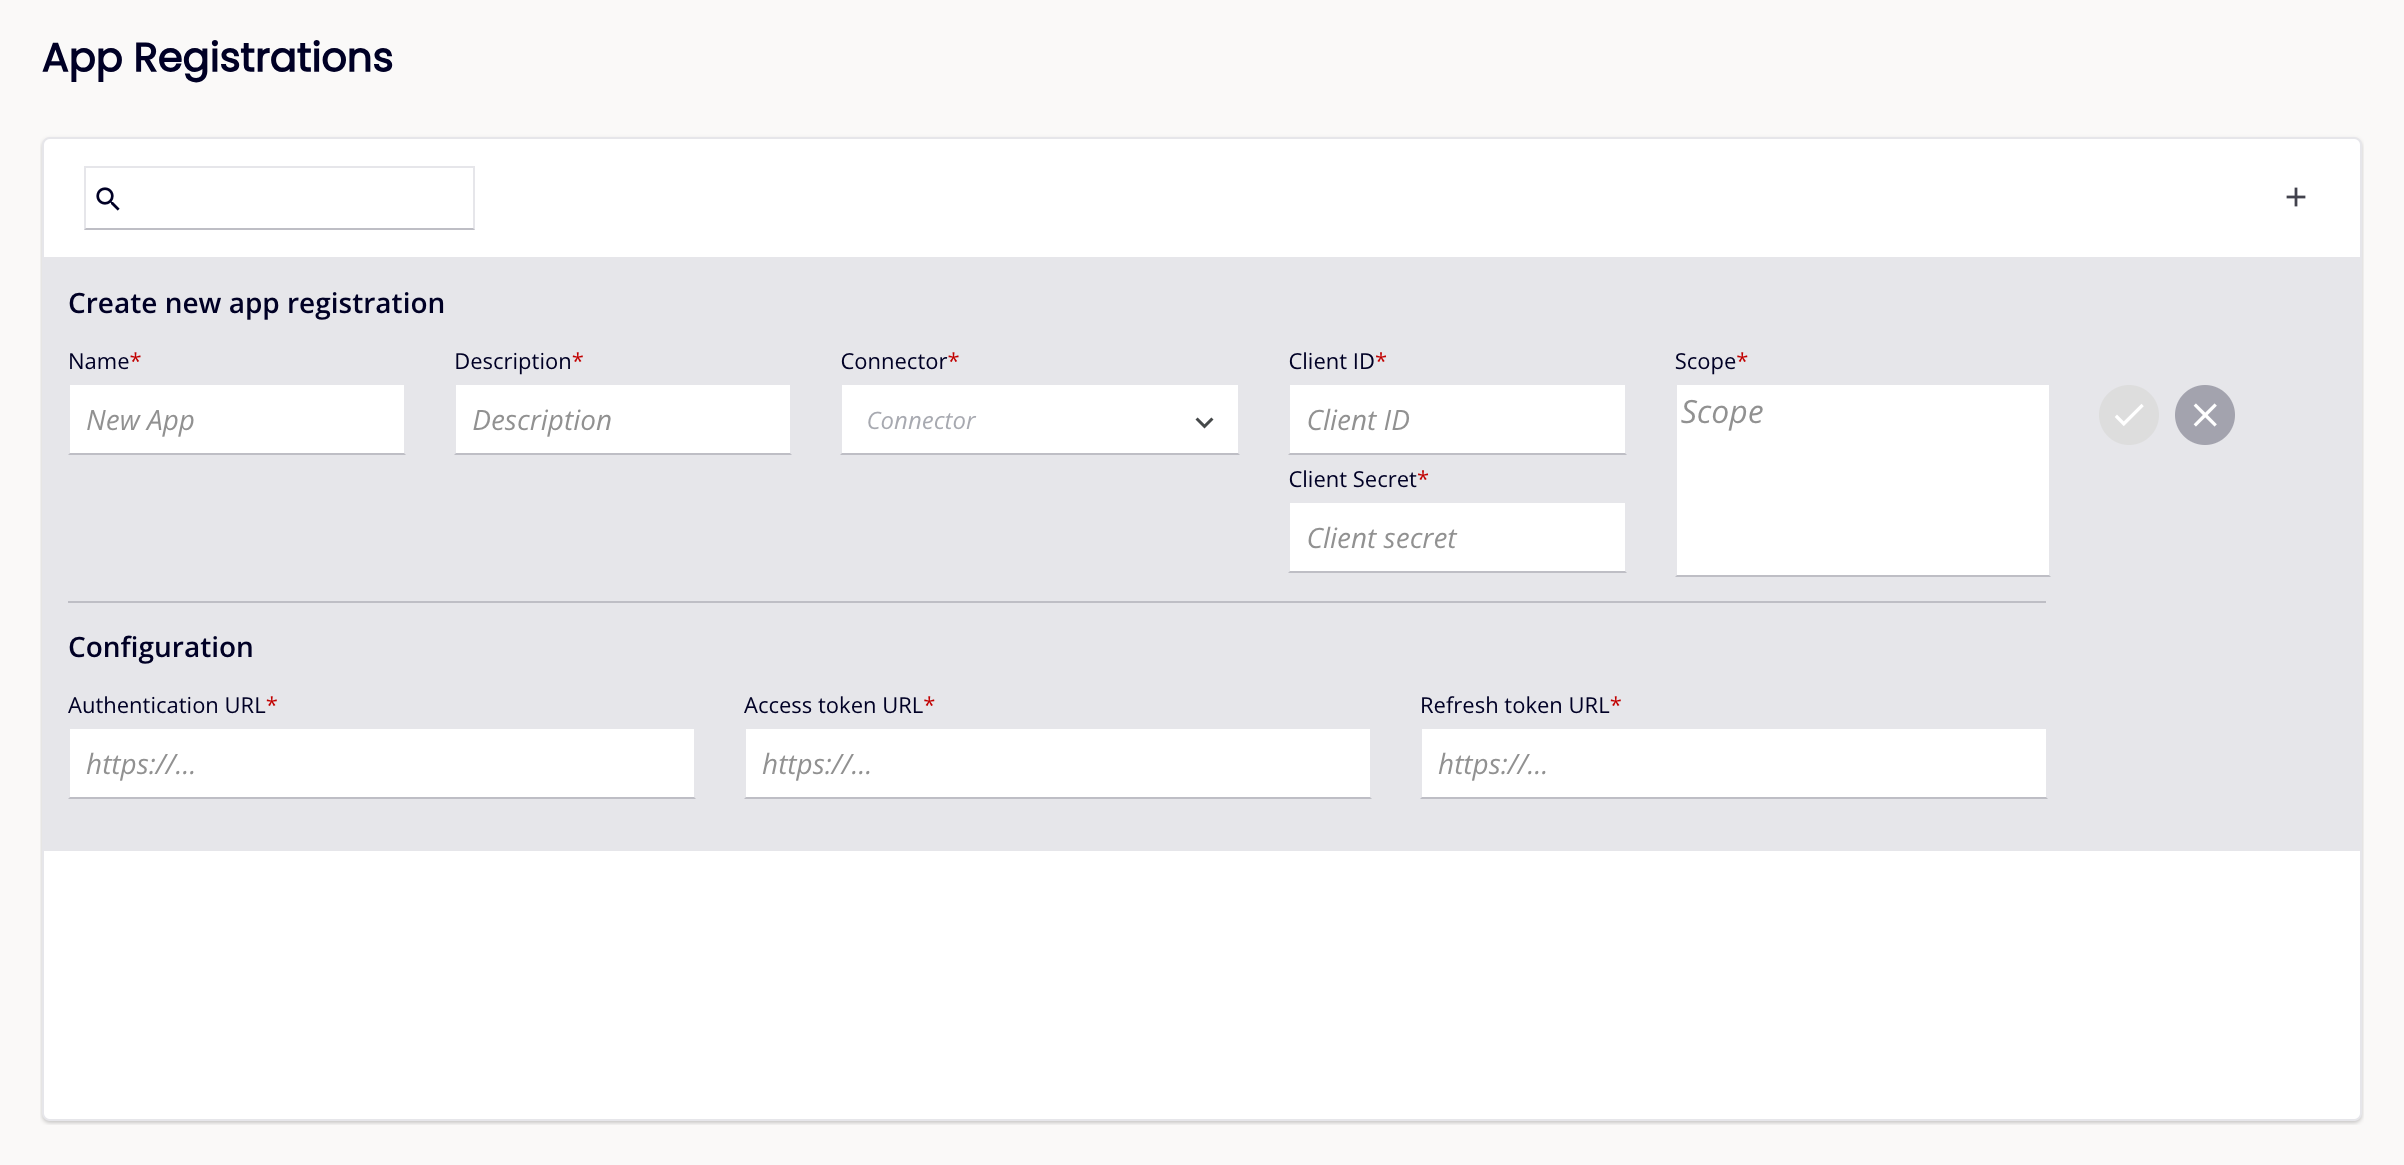Click the magnifier search icon
Image resolution: width=2404 pixels, height=1165 pixels.
click(x=108, y=199)
